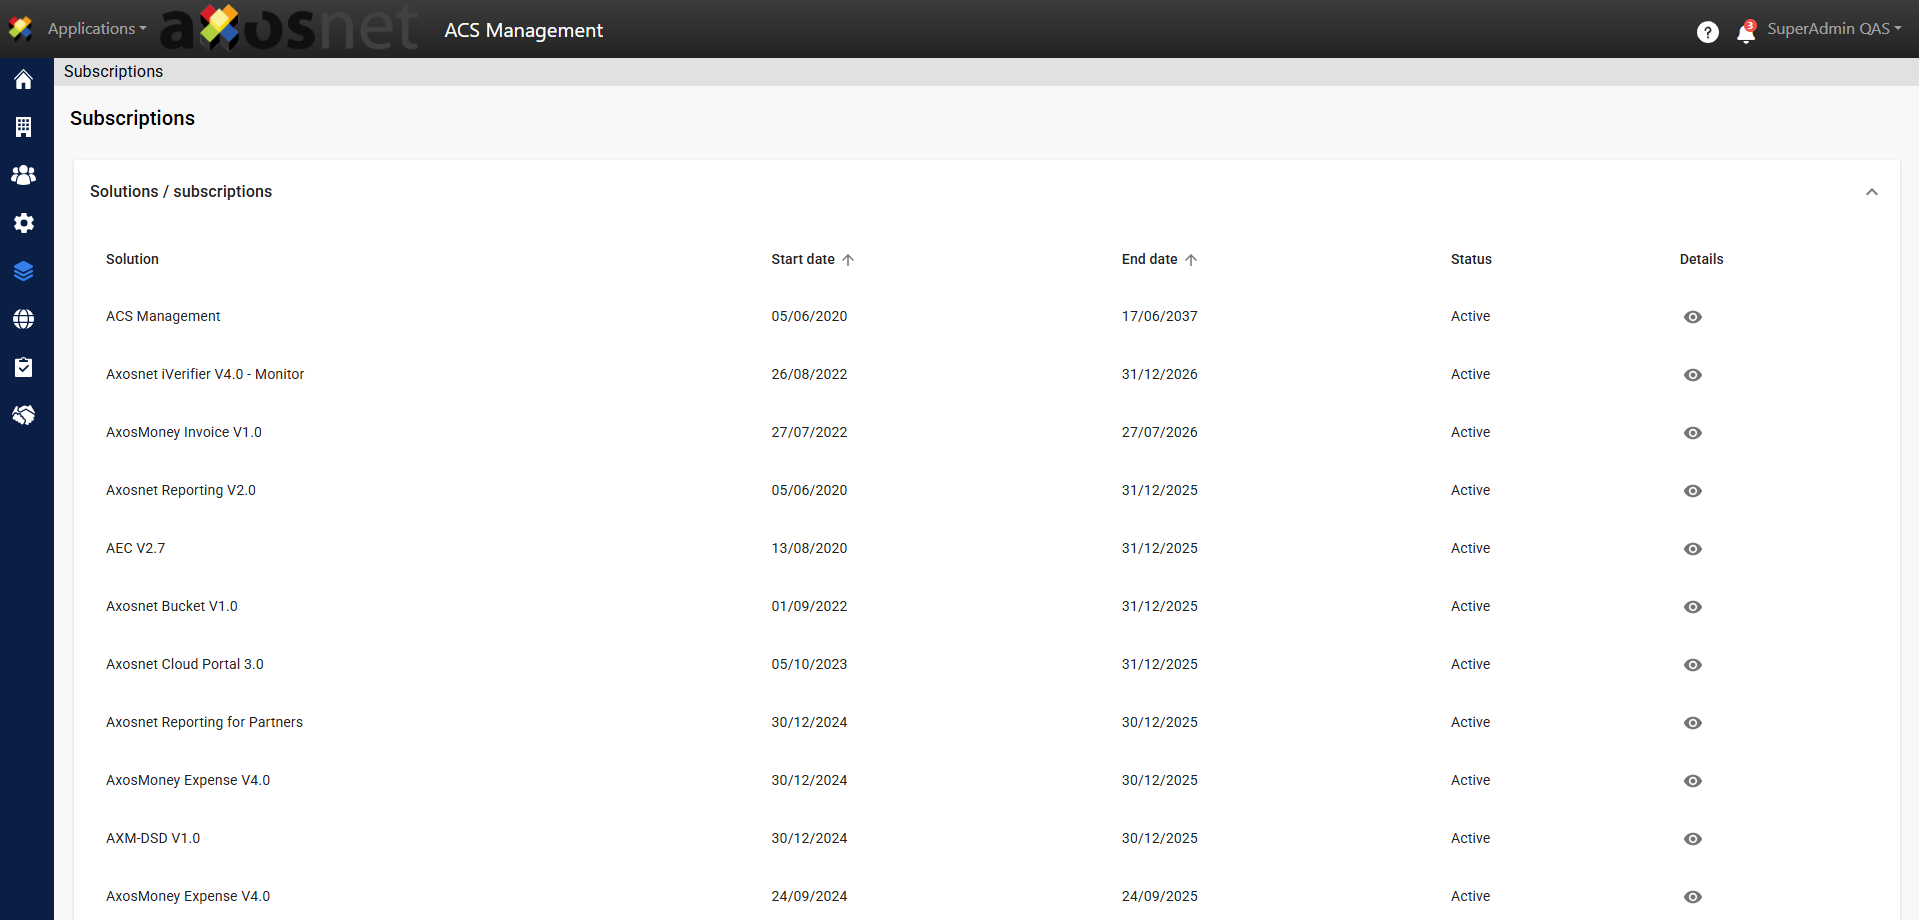Open the globe sidebar icon
Screen dimensions: 1919x920
[x=24, y=319]
